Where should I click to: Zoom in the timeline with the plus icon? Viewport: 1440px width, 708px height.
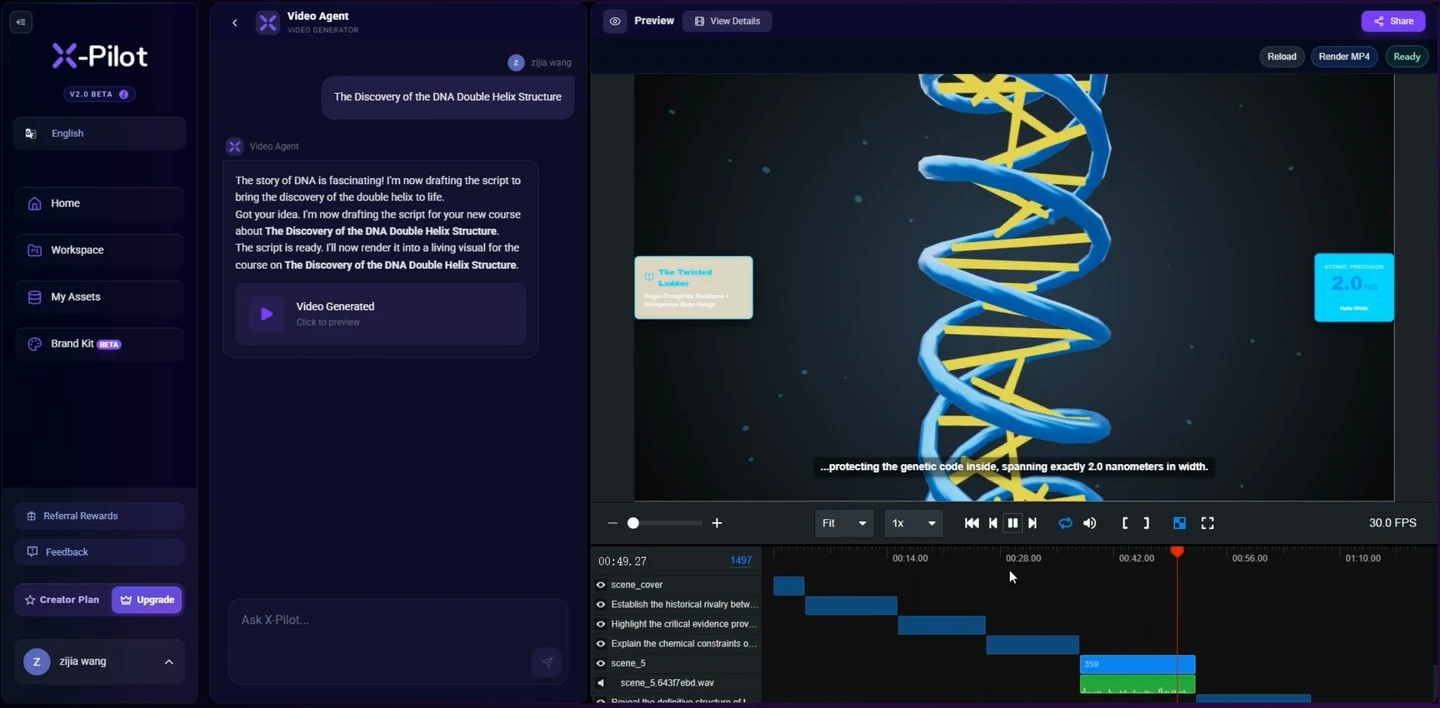(x=716, y=523)
